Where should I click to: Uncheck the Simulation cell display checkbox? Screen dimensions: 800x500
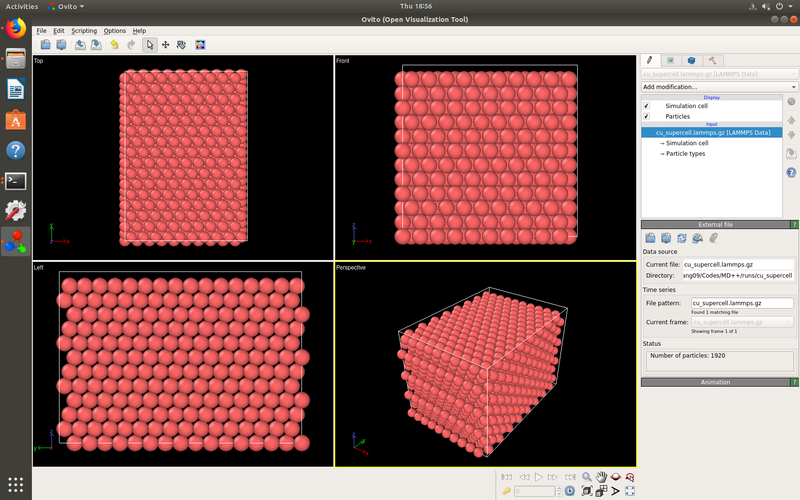coord(646,106)
